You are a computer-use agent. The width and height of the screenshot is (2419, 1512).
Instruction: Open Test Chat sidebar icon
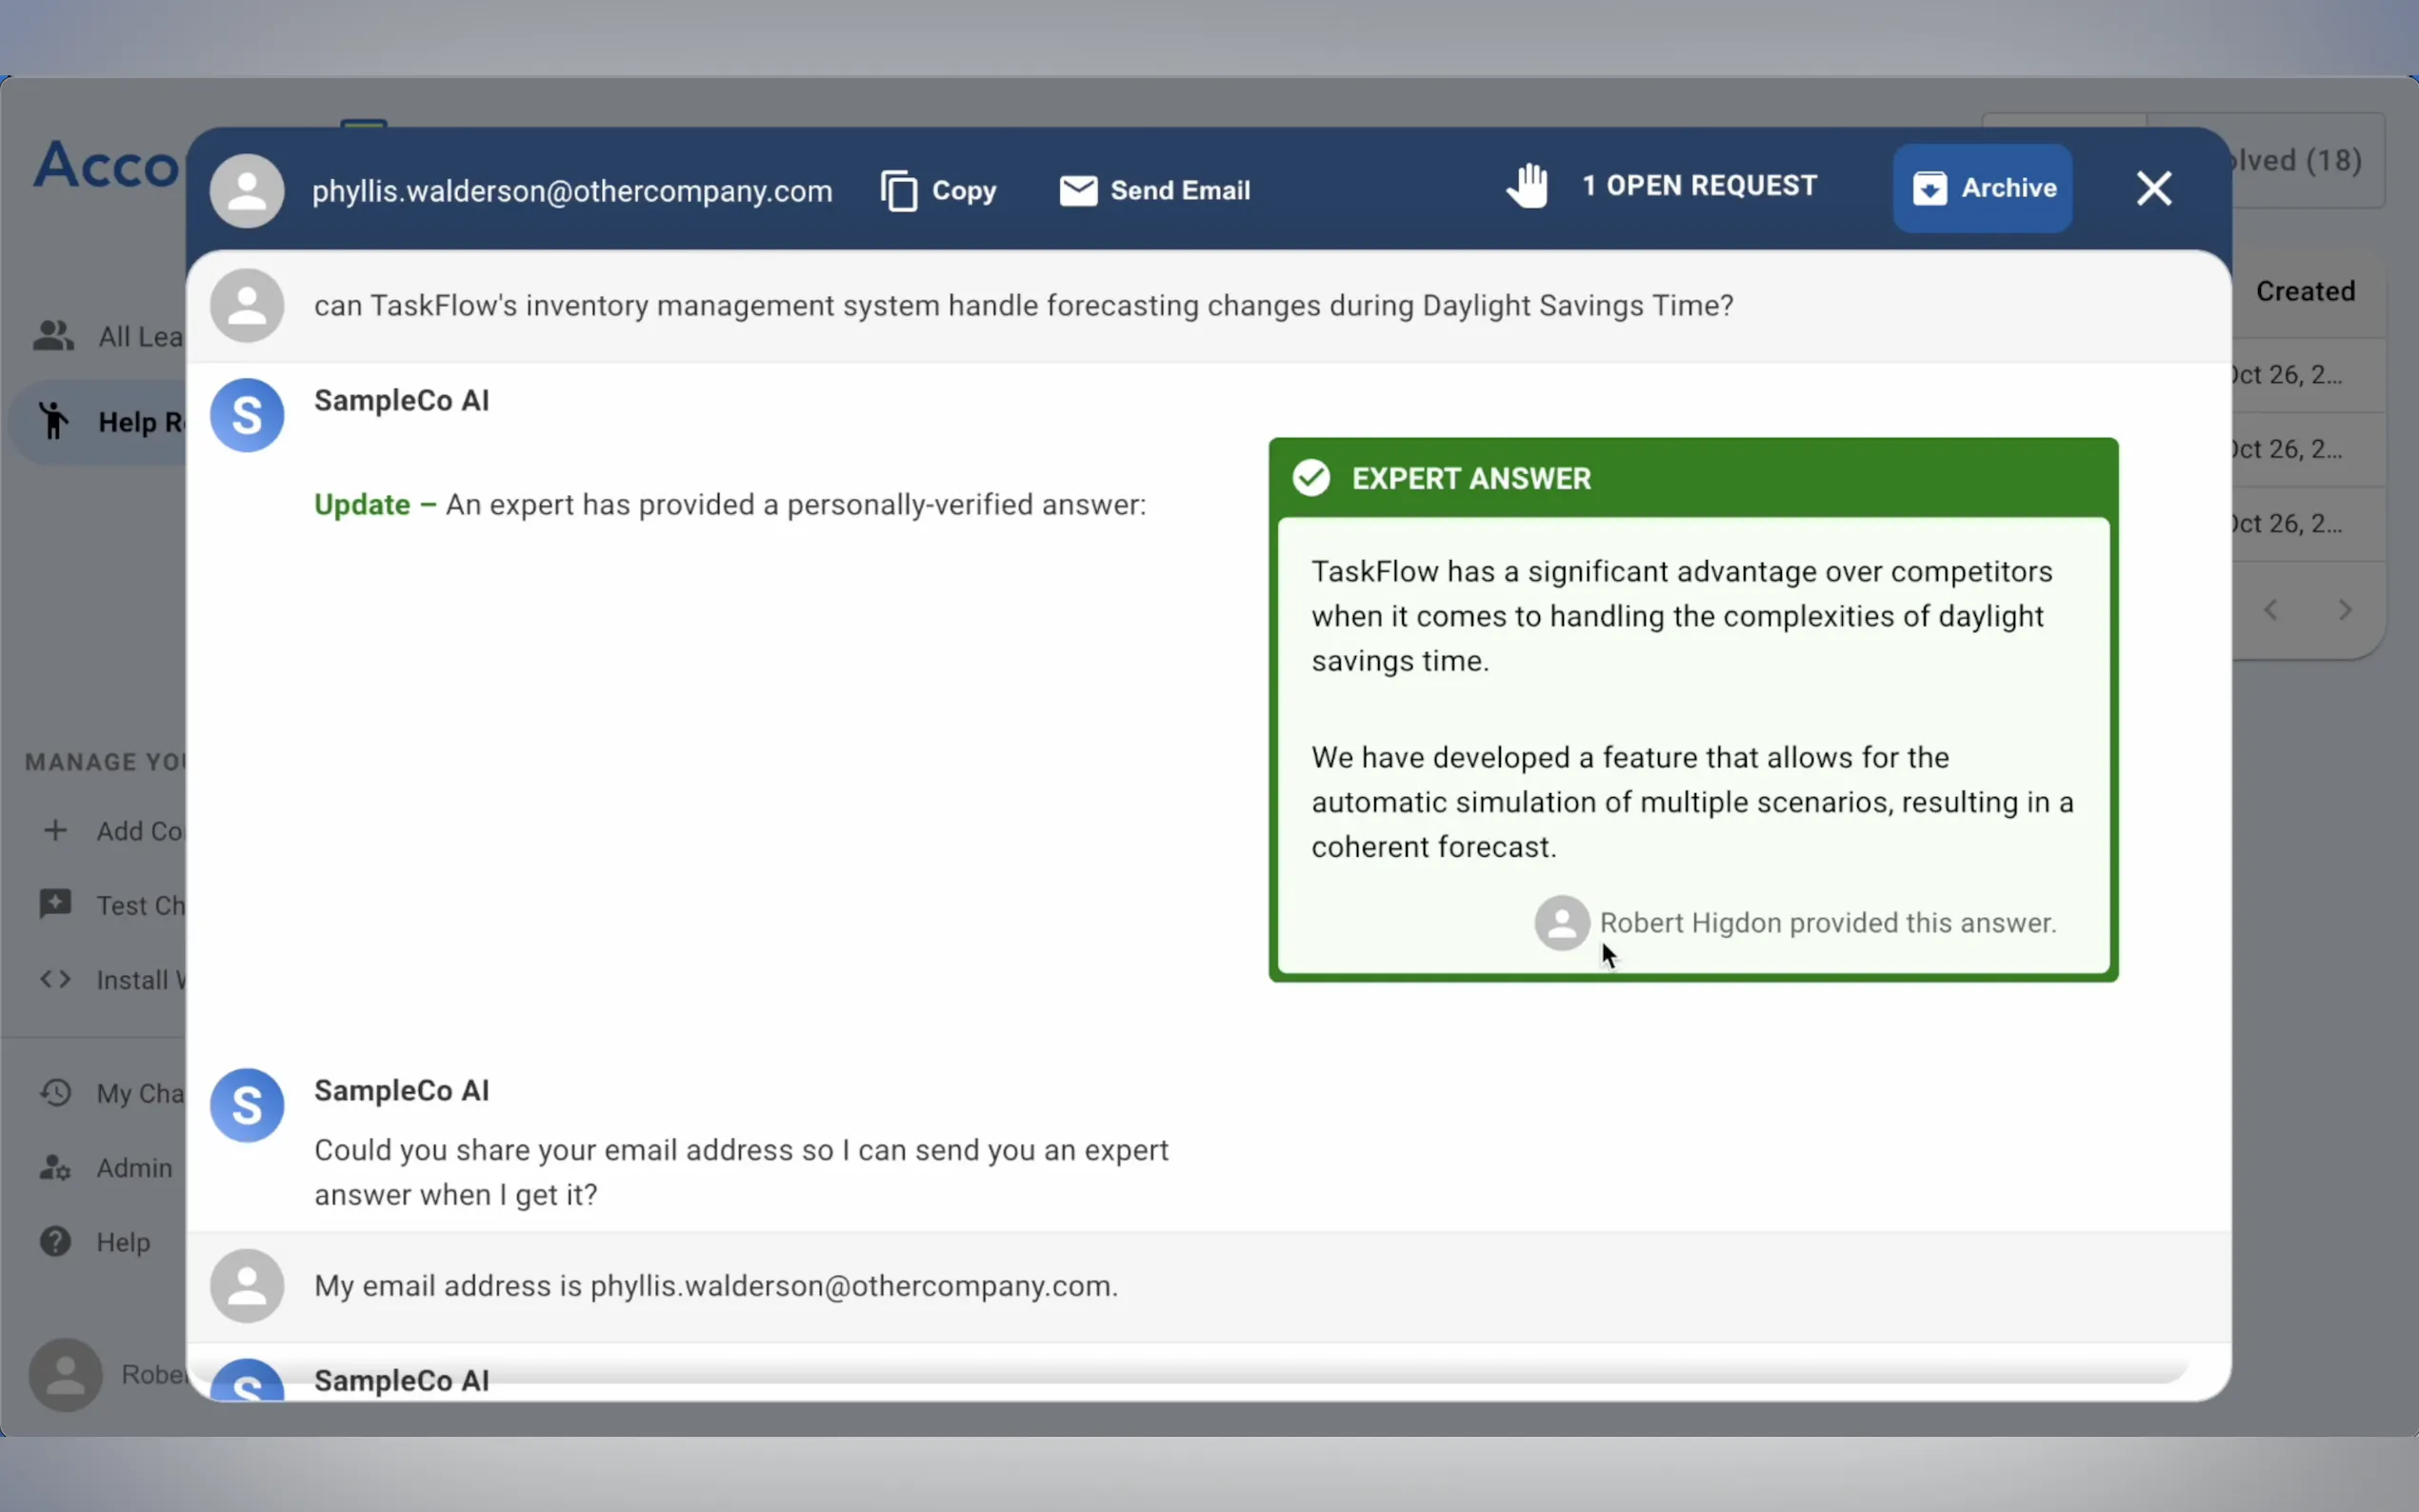click(56, 904)
